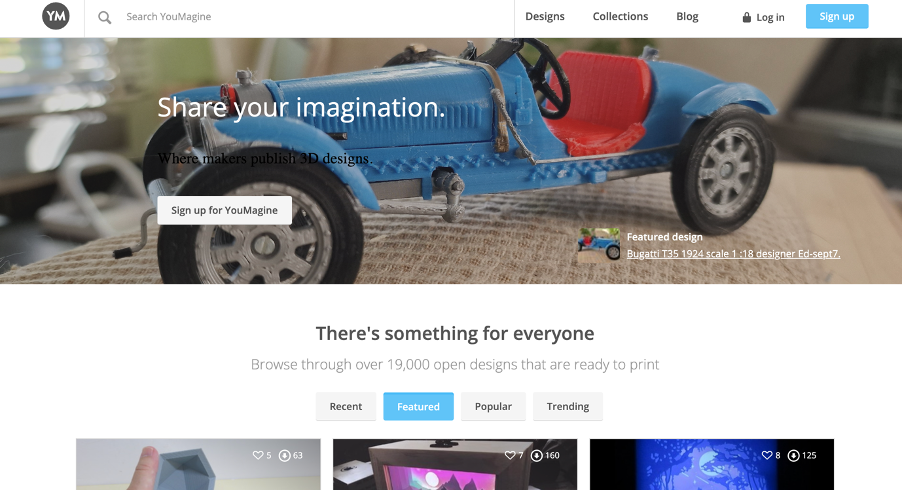Click the magnifying glass search icon
902x490 pixels.
click(104, 17)
